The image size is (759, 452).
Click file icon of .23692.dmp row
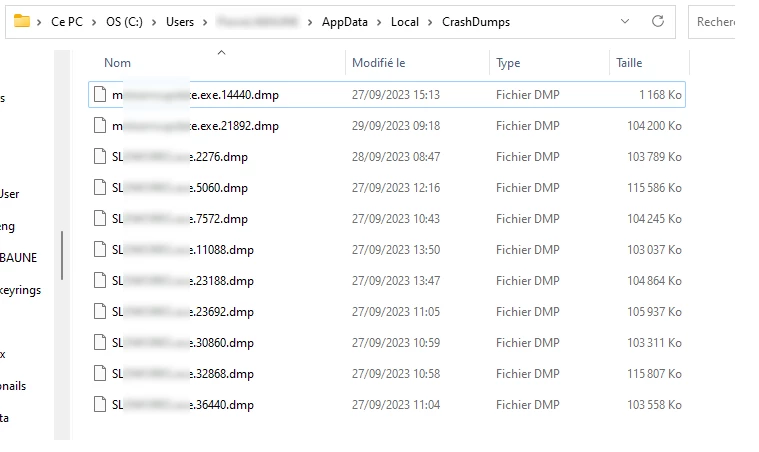point(100,311)
